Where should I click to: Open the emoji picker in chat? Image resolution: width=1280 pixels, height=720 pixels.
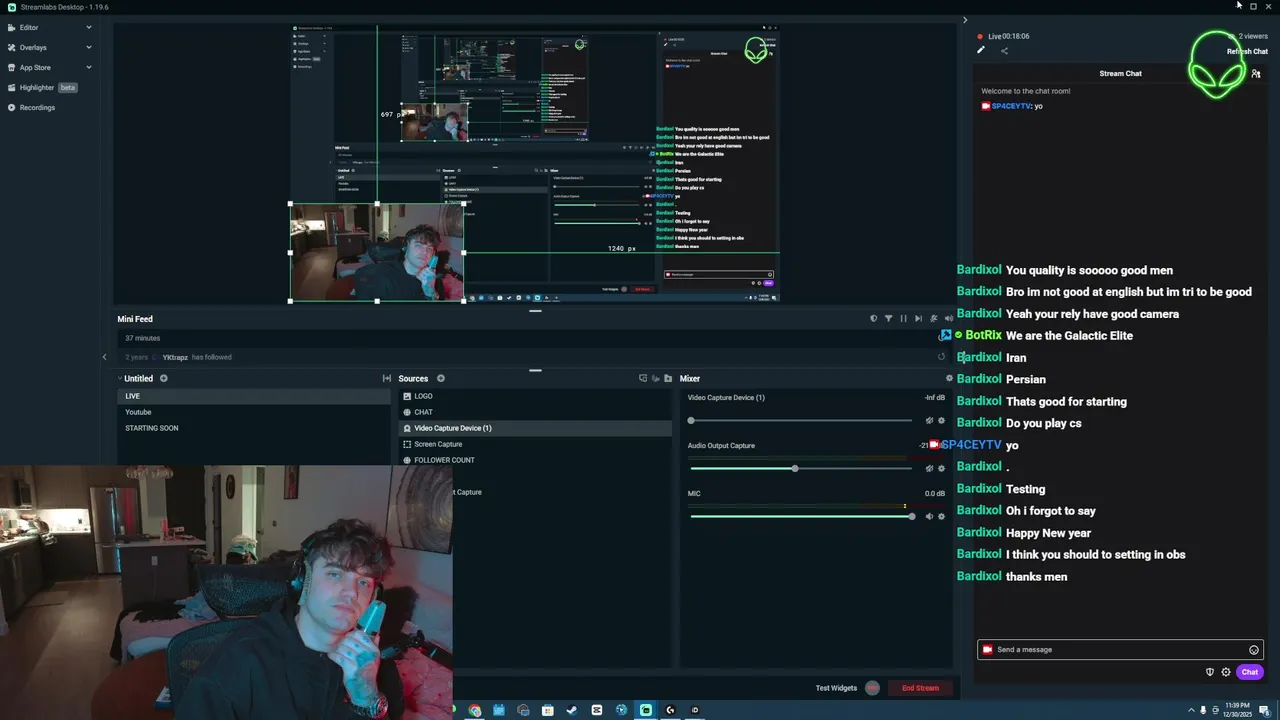tap(1254, 650)
